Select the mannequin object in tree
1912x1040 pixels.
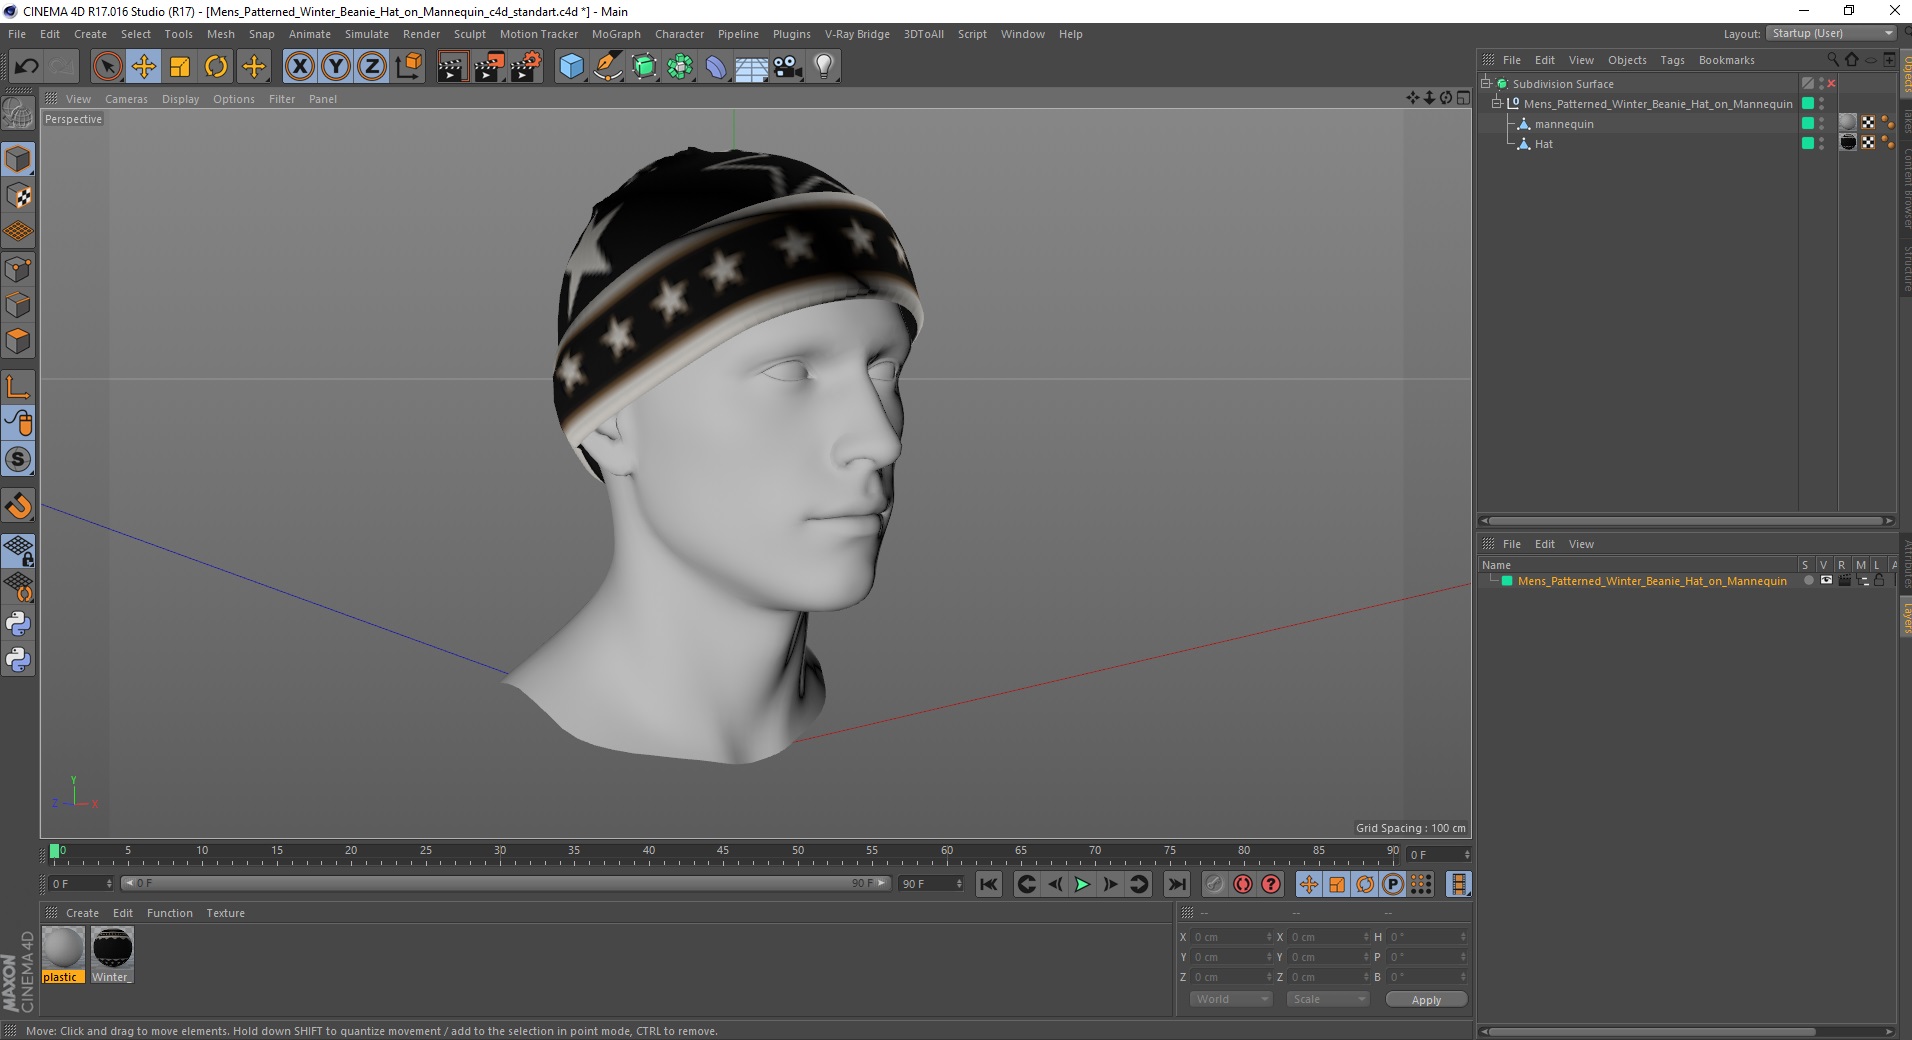point(1564,124)
